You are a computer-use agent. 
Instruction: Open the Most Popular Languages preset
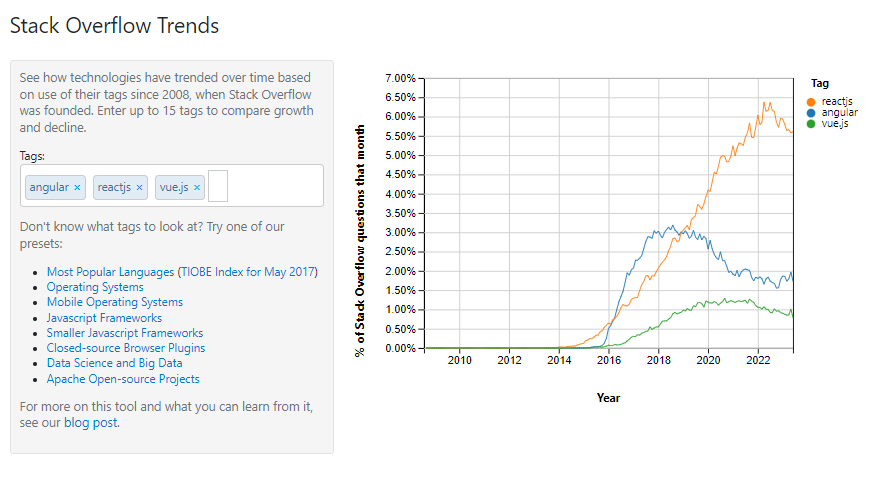pyautogui.click(x=110, y=272)
